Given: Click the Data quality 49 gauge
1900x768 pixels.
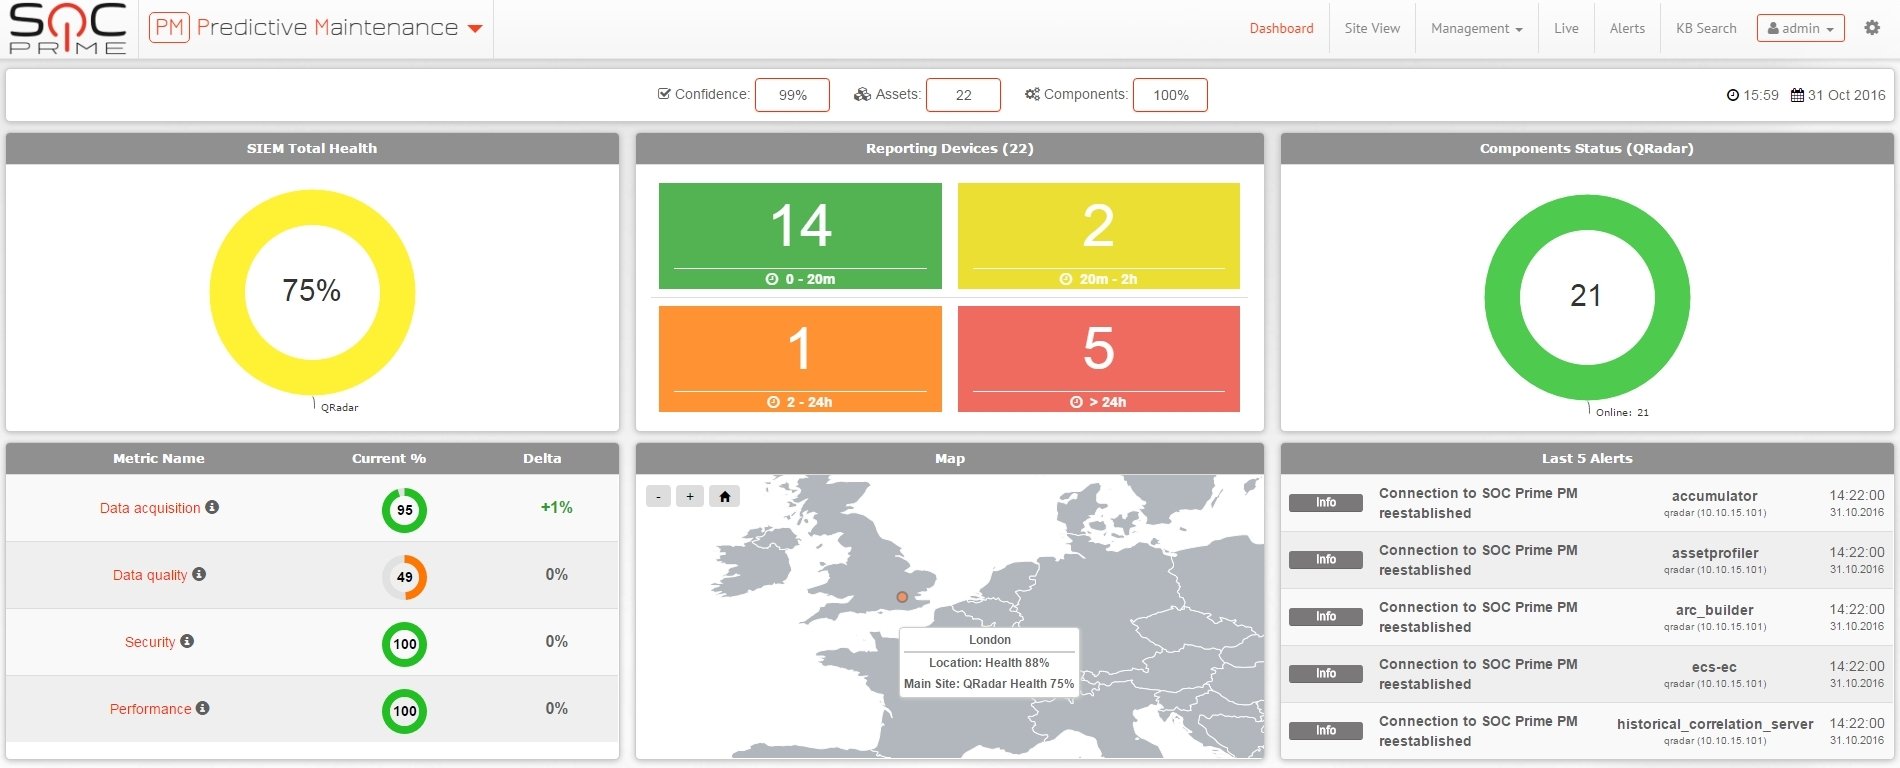Looking at the screenshot, I should (404, 577).
